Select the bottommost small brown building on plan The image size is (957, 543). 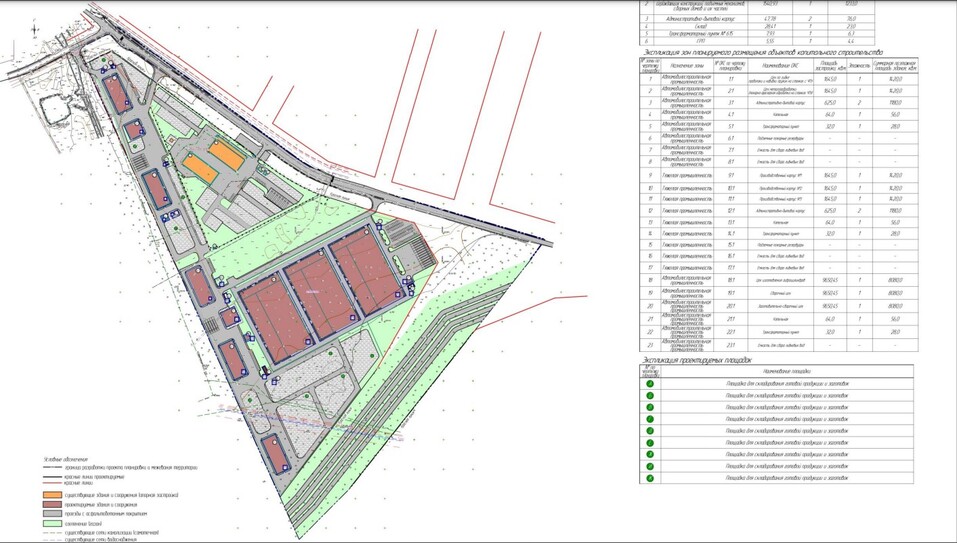point(276,453)
